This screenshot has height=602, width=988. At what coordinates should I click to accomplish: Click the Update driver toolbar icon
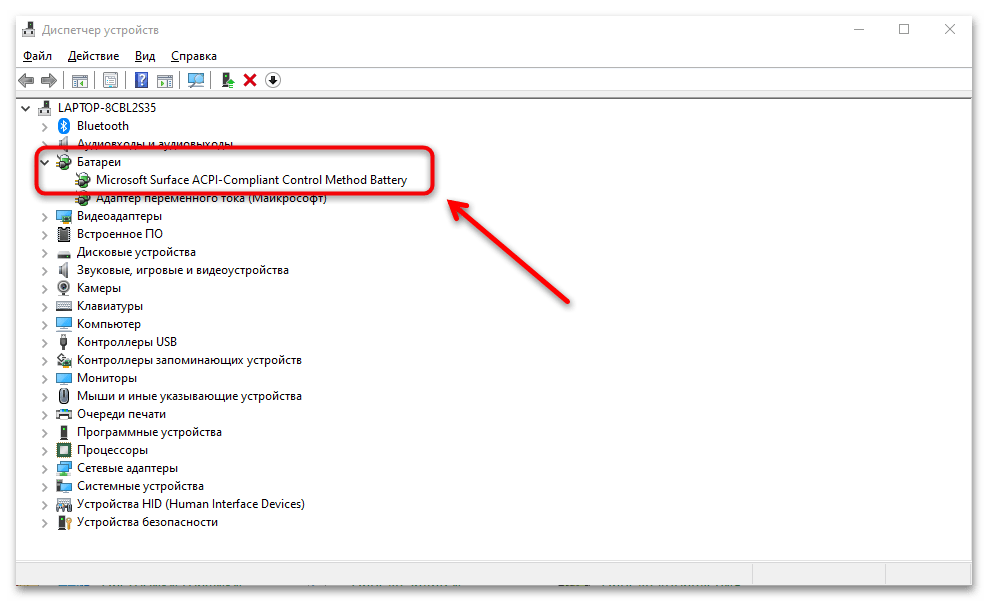(228, 80)
